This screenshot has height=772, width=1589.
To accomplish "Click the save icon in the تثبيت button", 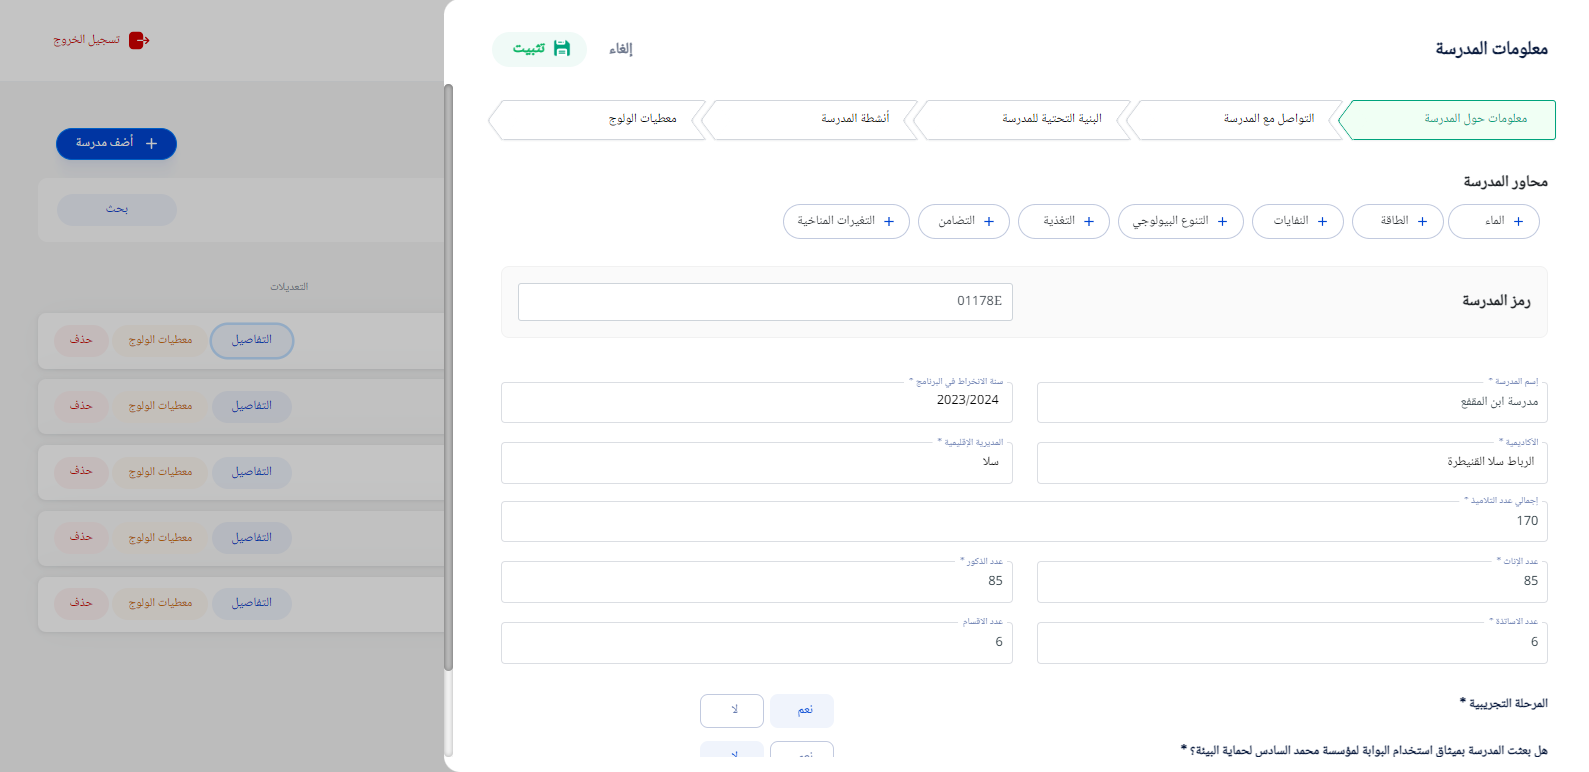I will (x=562, y=48).
